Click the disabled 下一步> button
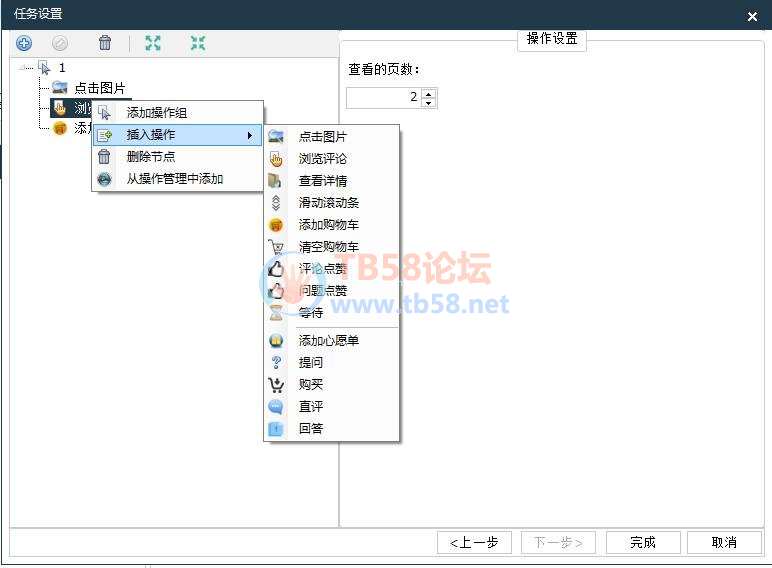The image size is (772, 568). [558, 542]
